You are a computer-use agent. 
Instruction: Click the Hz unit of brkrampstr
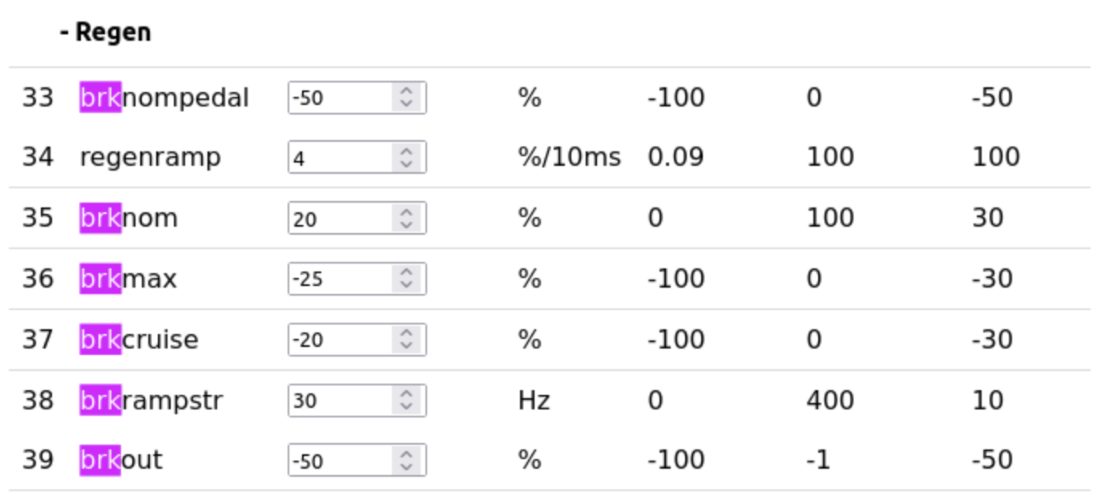pyautogui.click(x=534, y=401)
